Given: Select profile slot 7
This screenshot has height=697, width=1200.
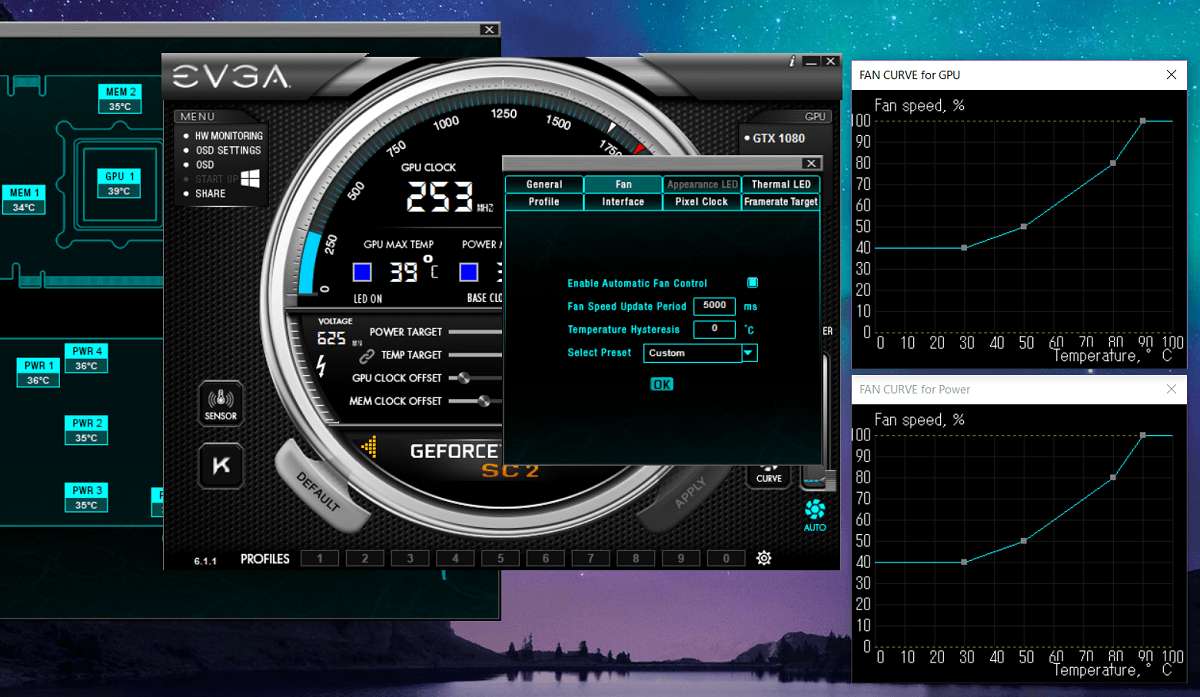Looking at the screenshot, I should click(591, 558).
